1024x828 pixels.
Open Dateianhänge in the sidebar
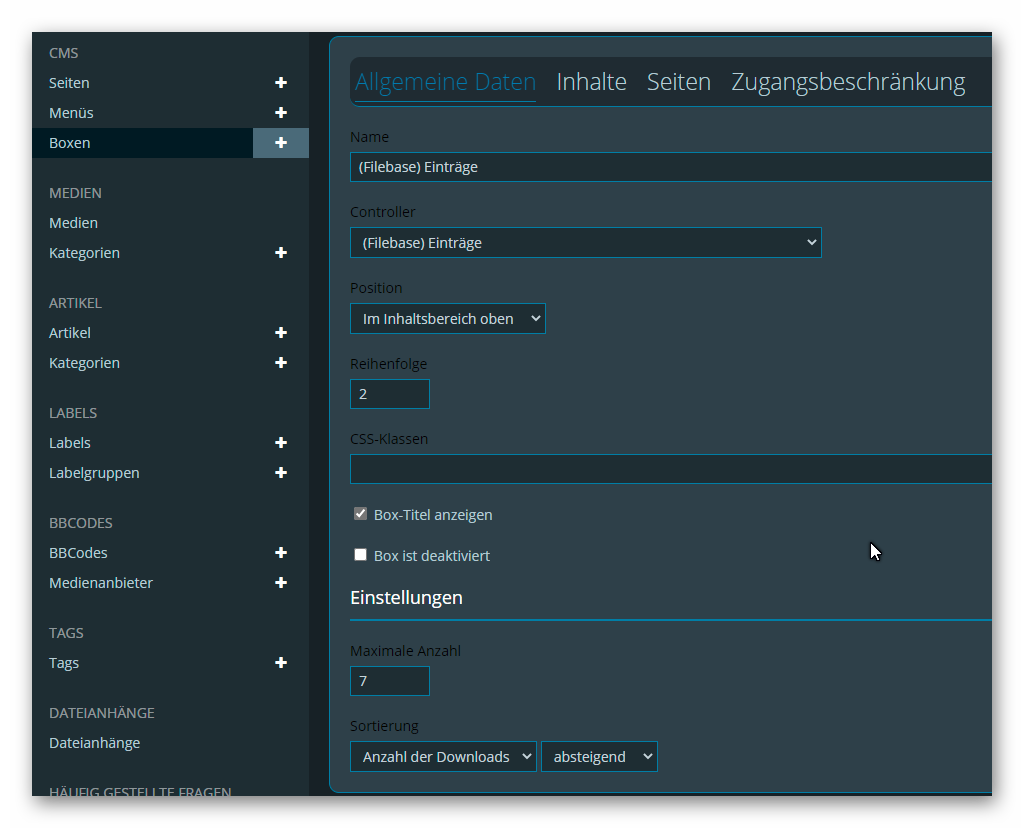click(x=95, y=743)
